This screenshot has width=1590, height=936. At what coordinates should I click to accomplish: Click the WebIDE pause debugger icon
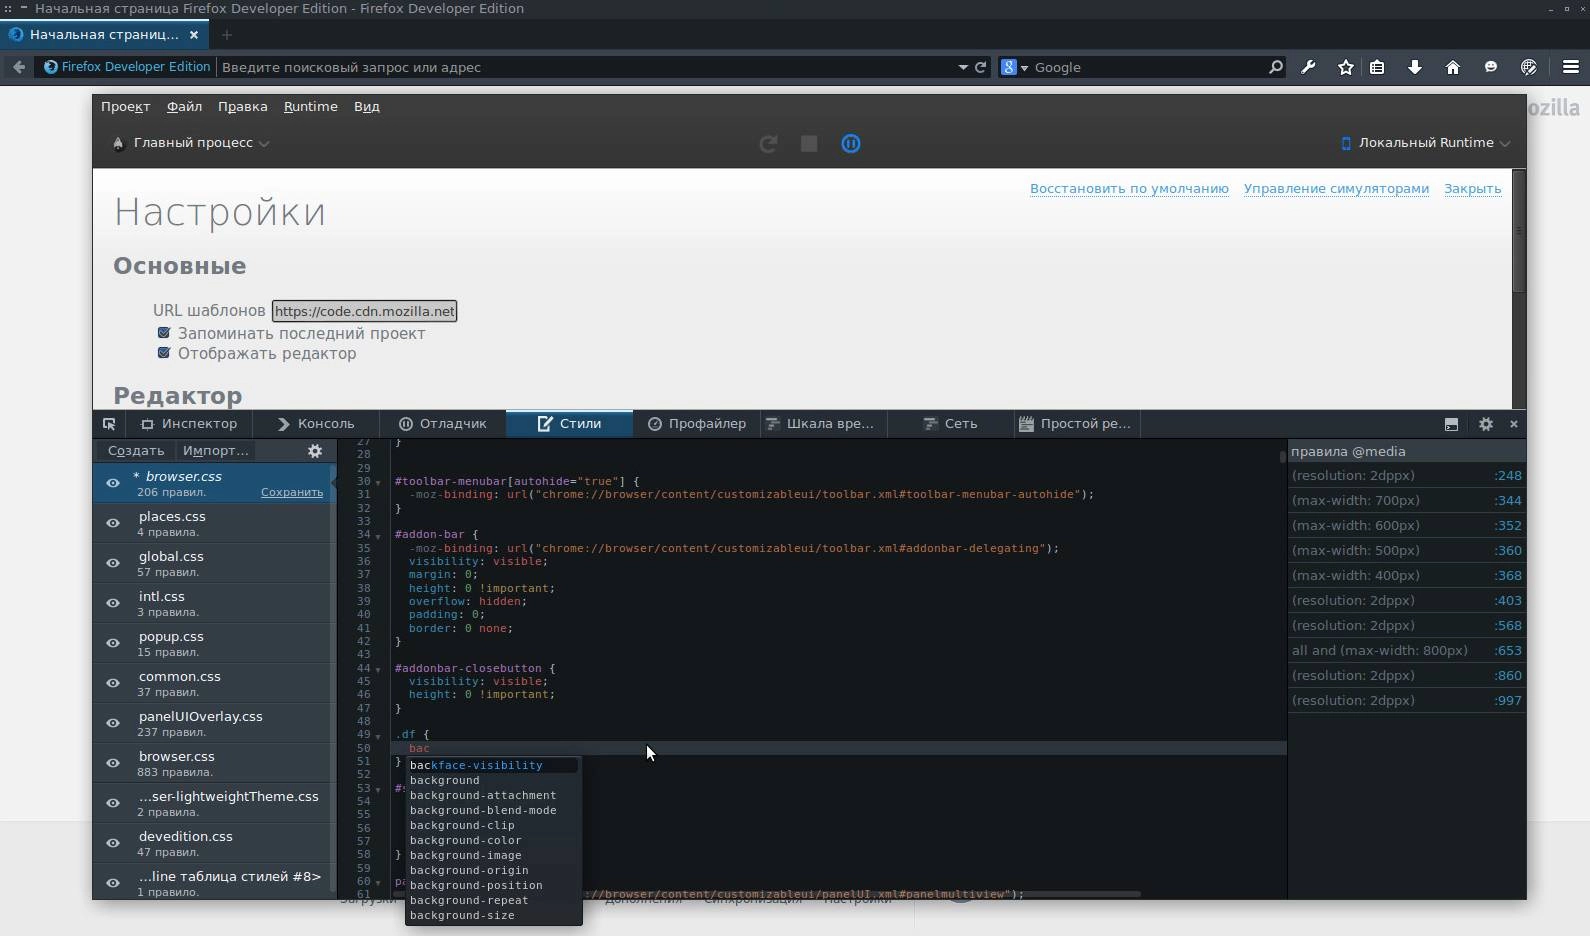pyautogui.click(x=851, y=144)
